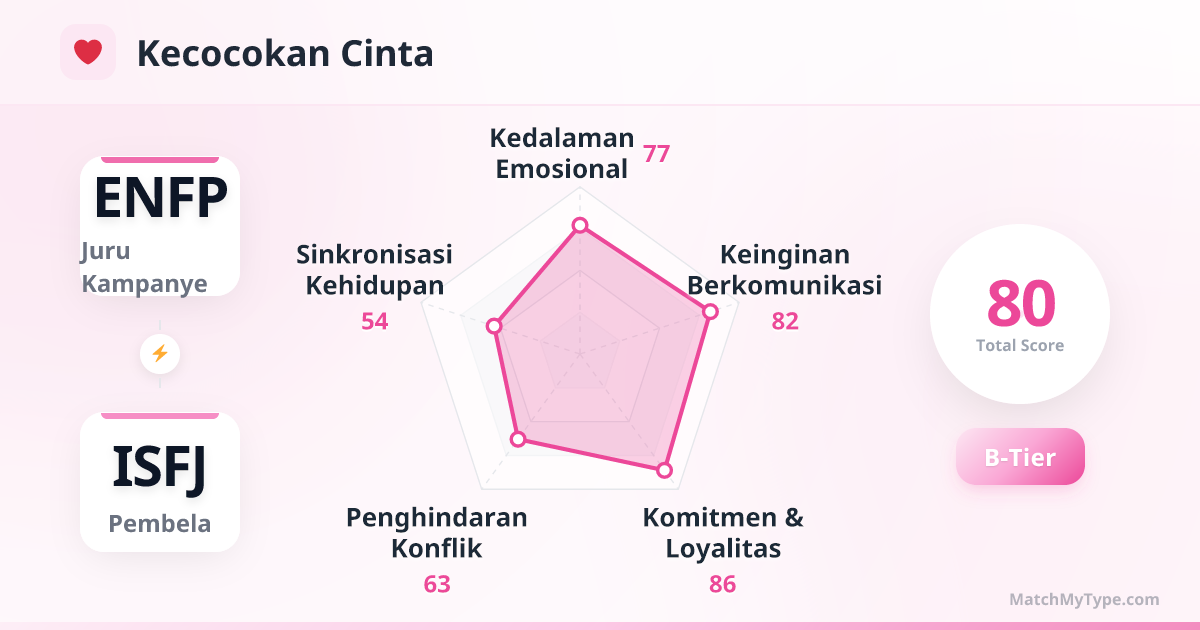Image resolution: width=1200 pixels, height=630 pixels.
Task: Click the red heart icon
Action: (x=88, y=52)
